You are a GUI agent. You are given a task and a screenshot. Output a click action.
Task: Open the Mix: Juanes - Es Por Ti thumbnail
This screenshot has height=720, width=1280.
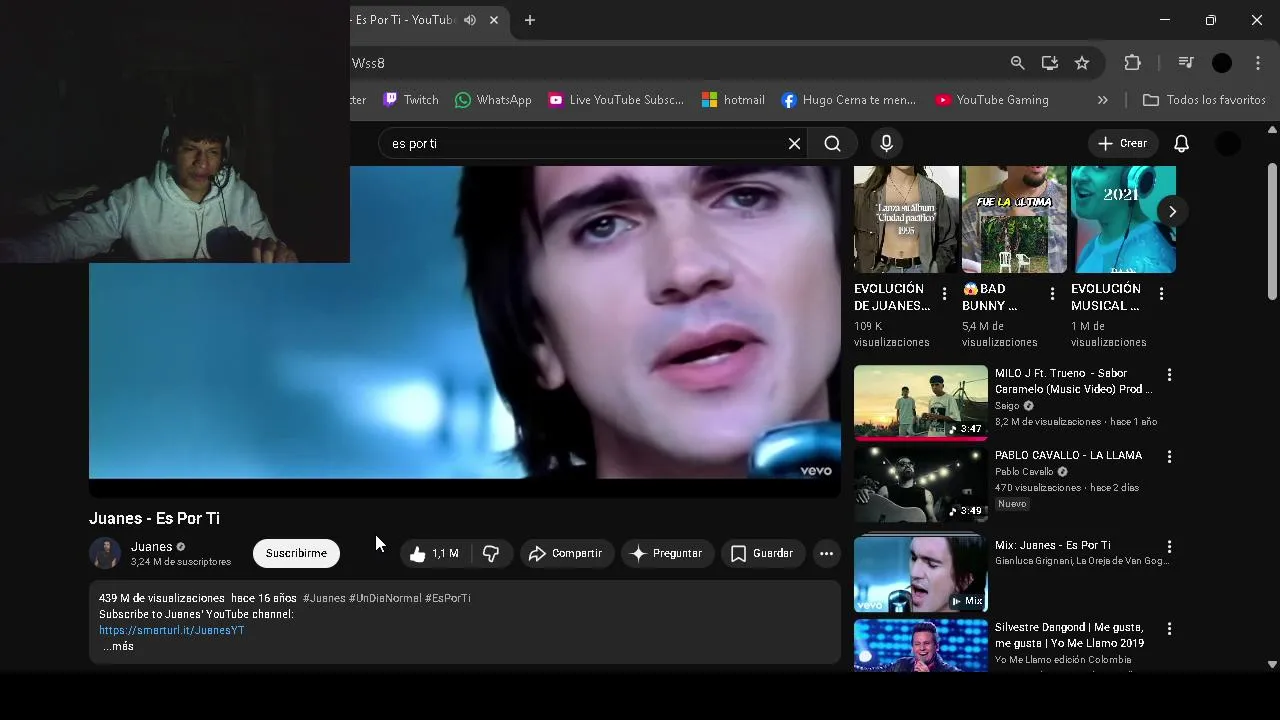921,574
